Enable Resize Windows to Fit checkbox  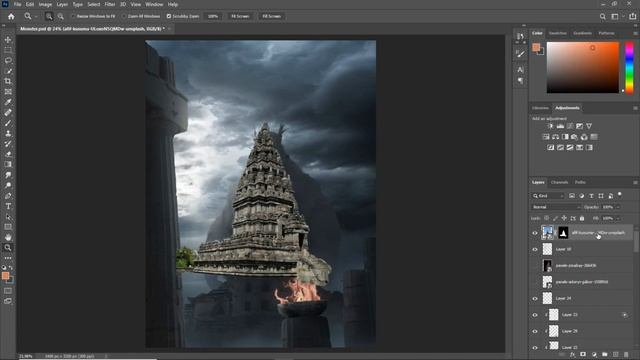73,16
